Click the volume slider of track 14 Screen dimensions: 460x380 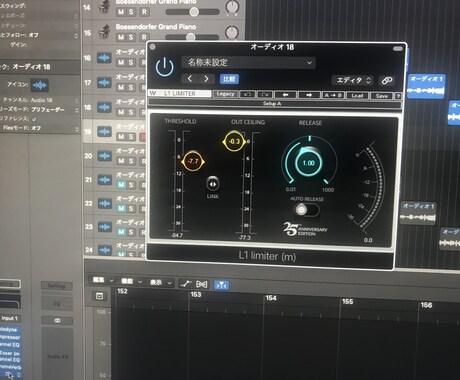point(193,12)
